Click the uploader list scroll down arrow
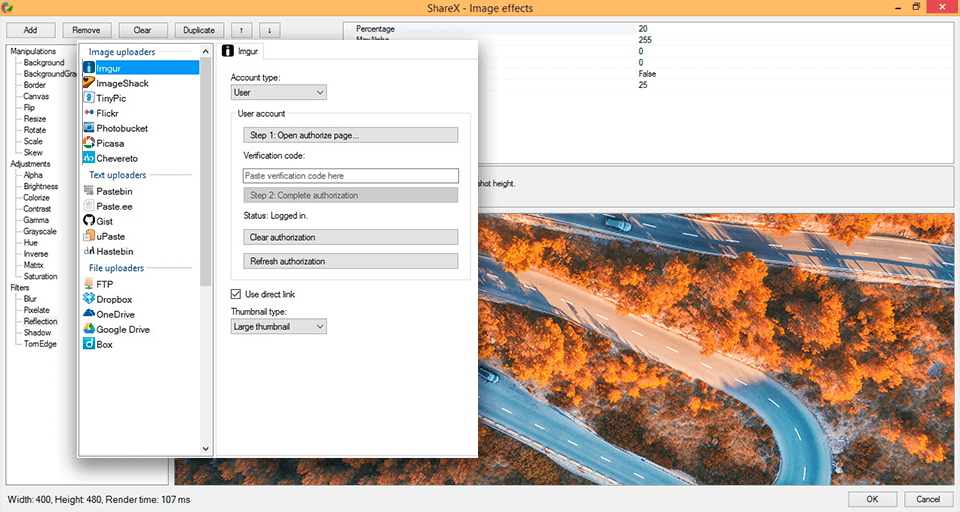960x512 pixels. point(206,448)
